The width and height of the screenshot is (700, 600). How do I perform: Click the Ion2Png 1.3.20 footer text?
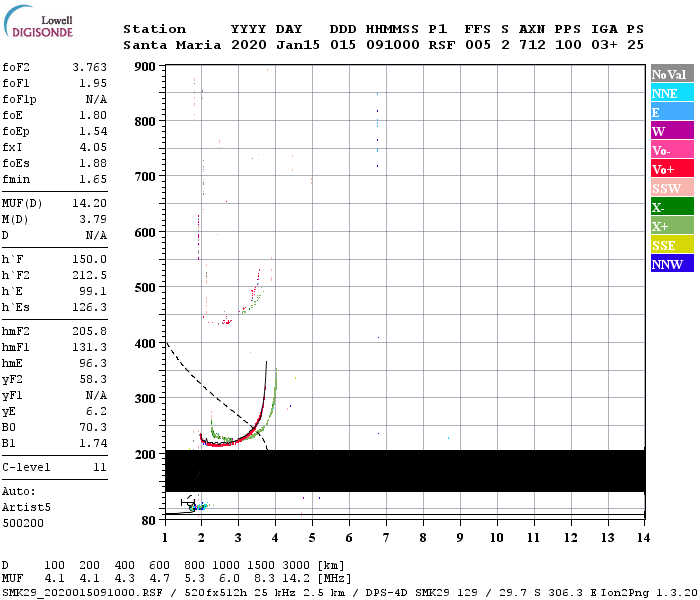coord(650,593)
